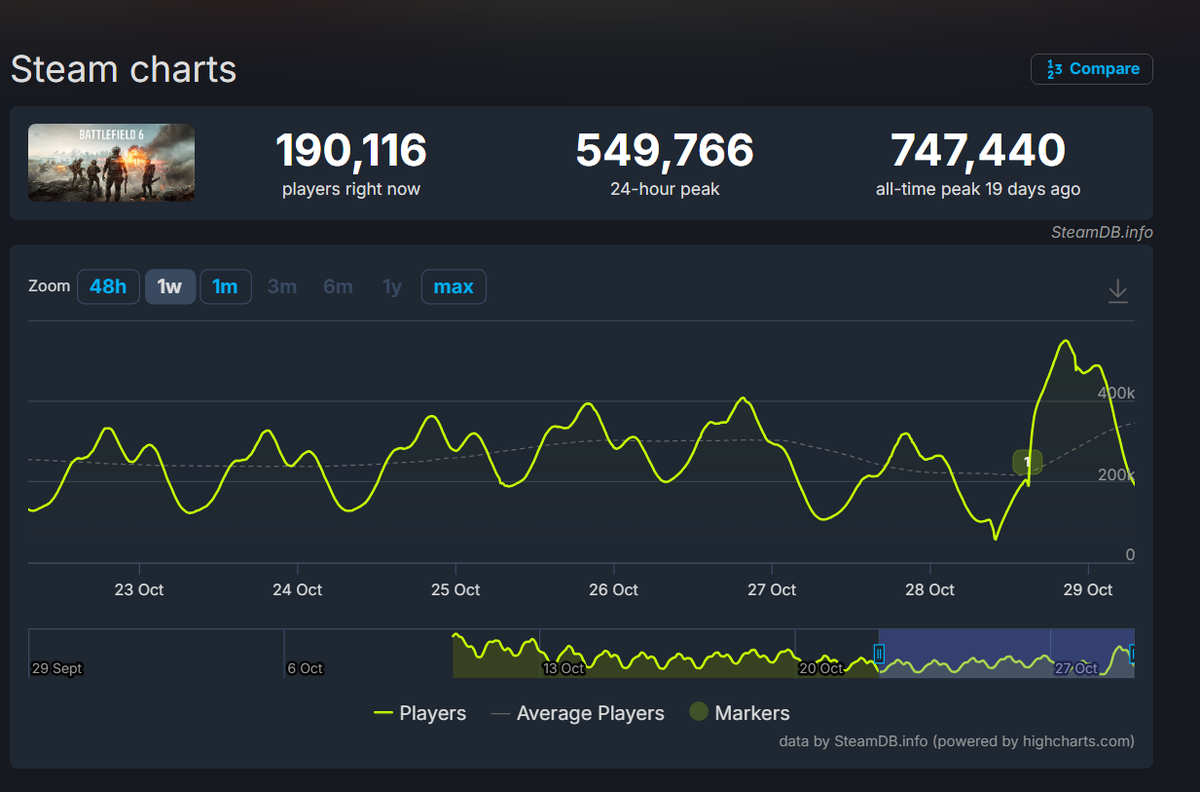Screen dimensions: 1200x792
Task: Click the 27 Oct axis label
Action: click(771, 590)
